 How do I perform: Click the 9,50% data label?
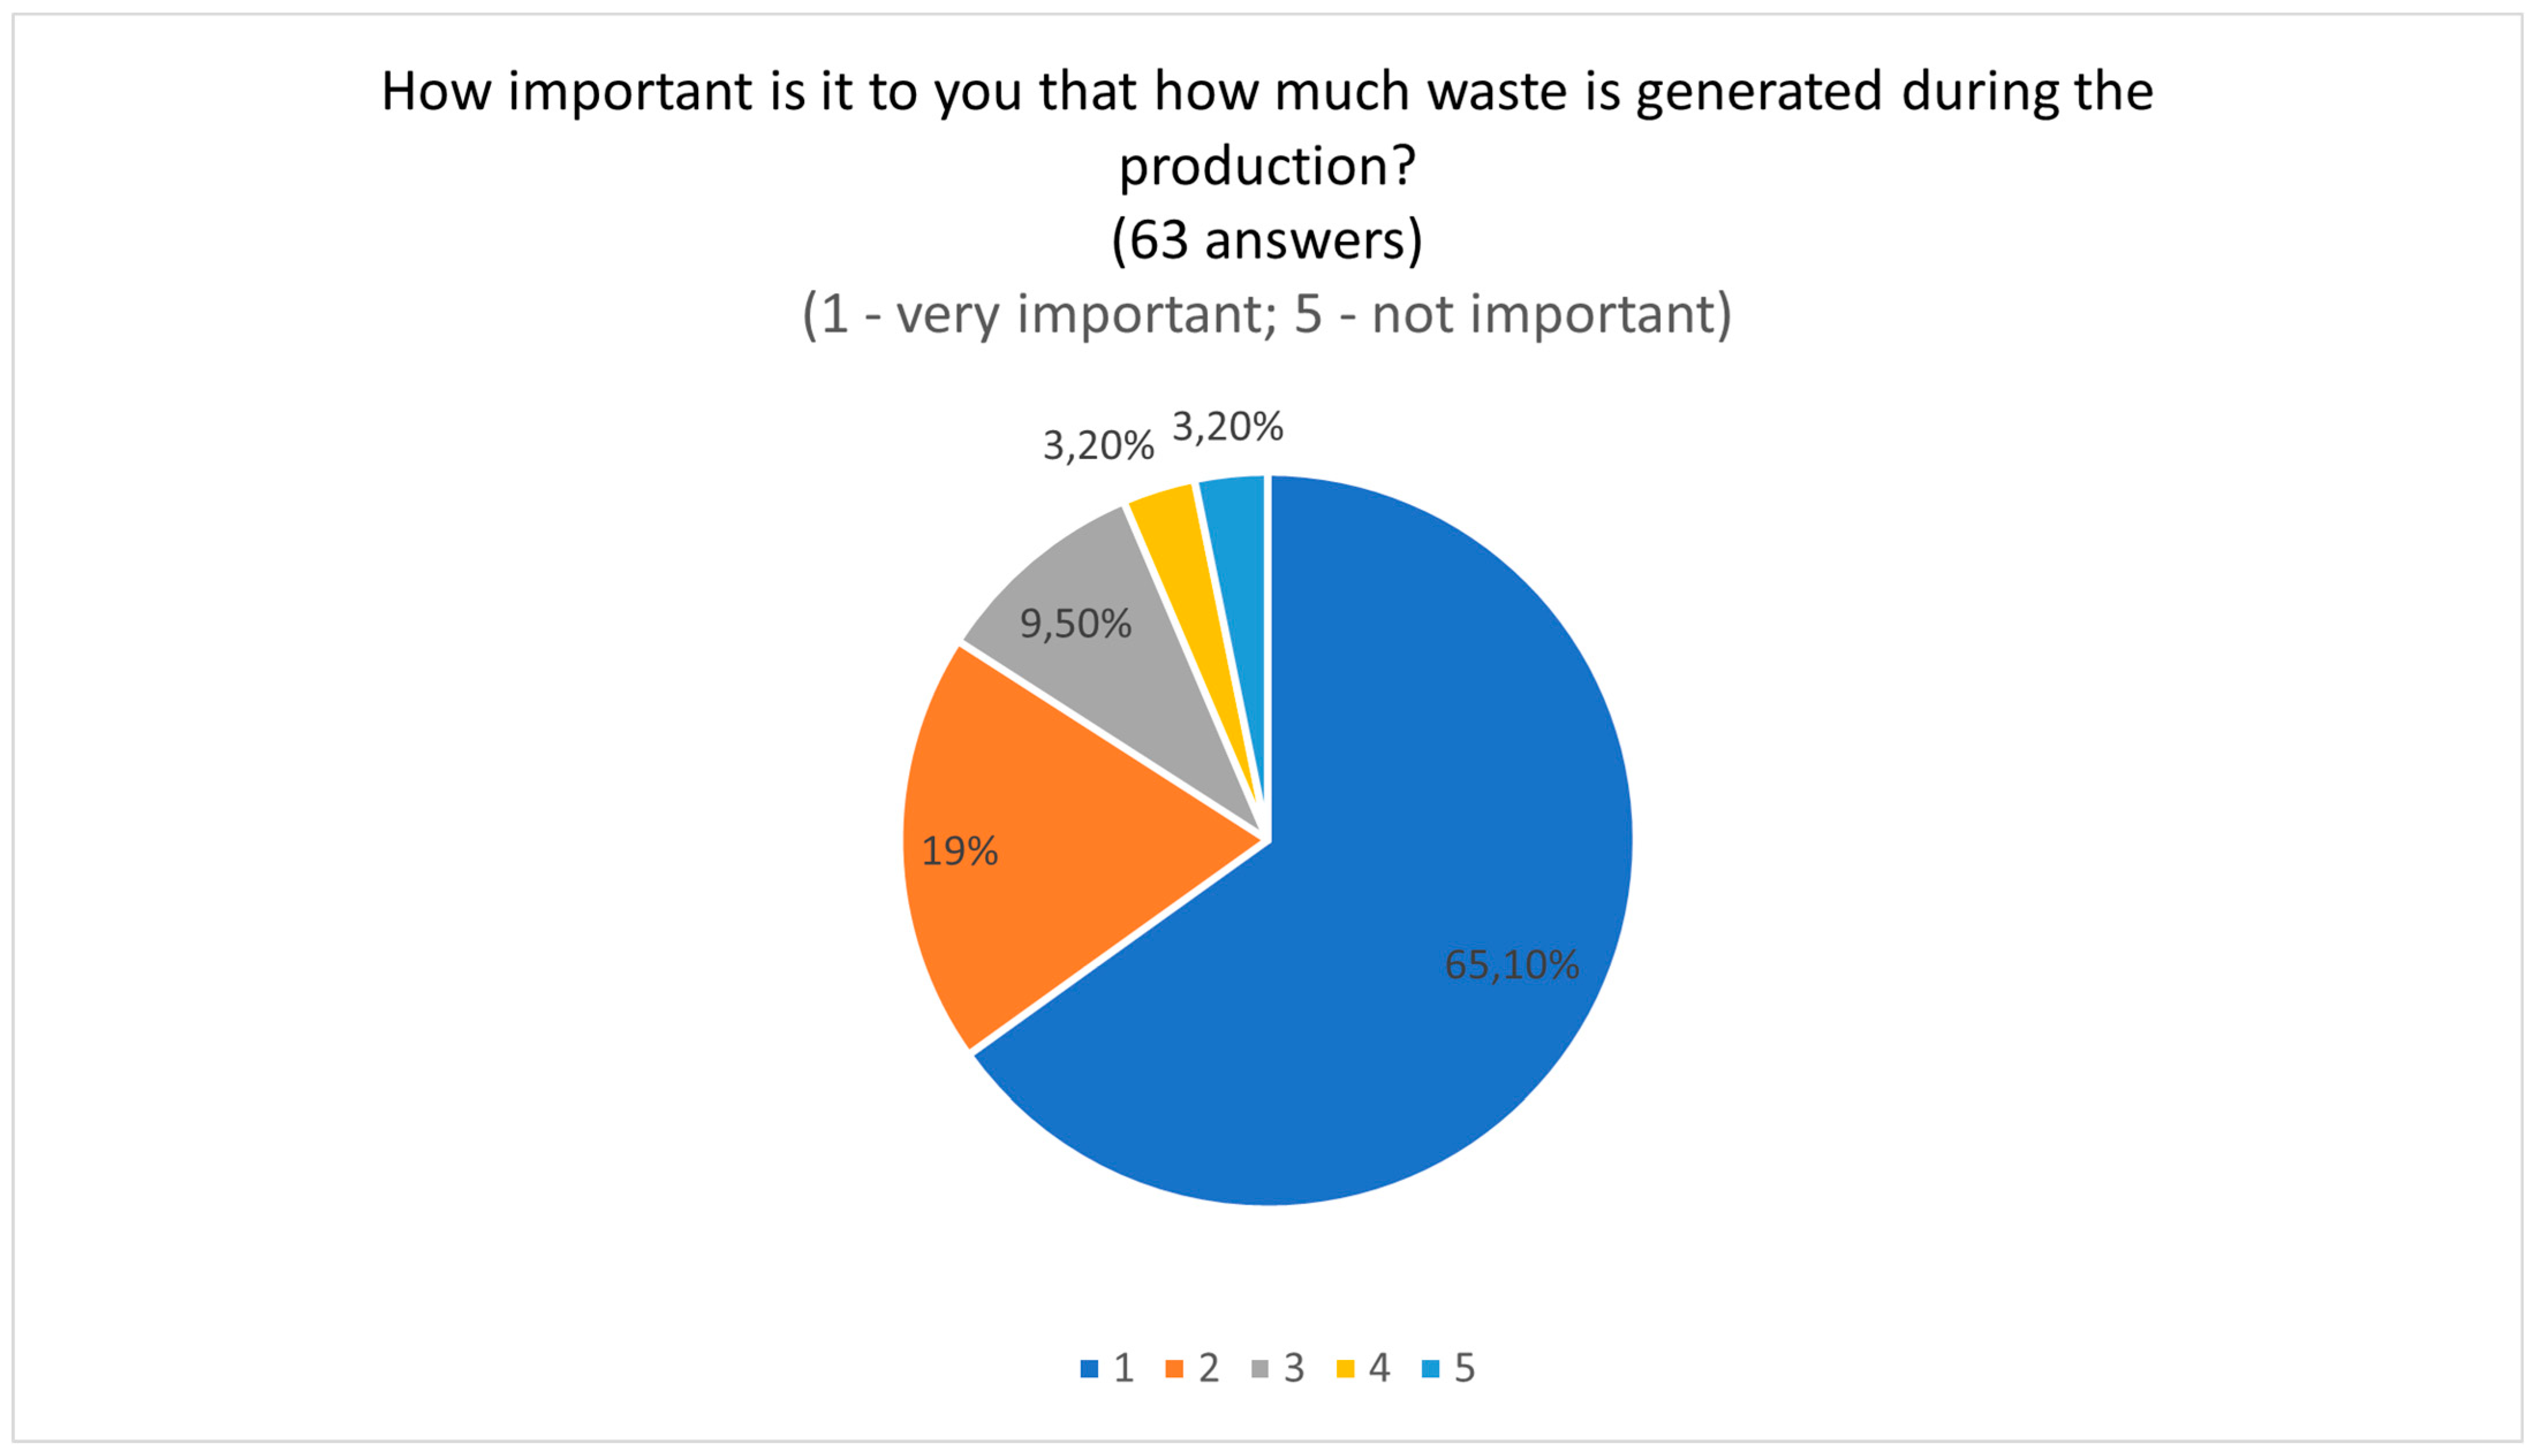[x=1075, y=624]
